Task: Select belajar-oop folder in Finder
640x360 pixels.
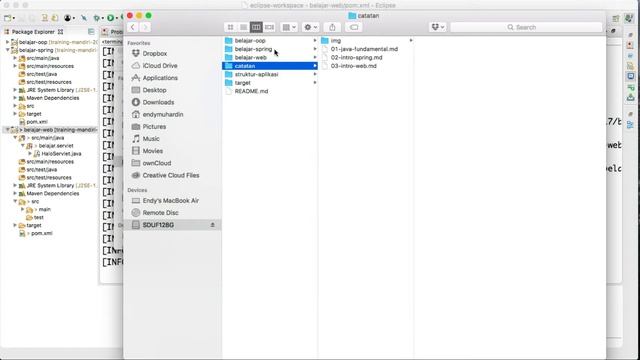Action: 270,40
